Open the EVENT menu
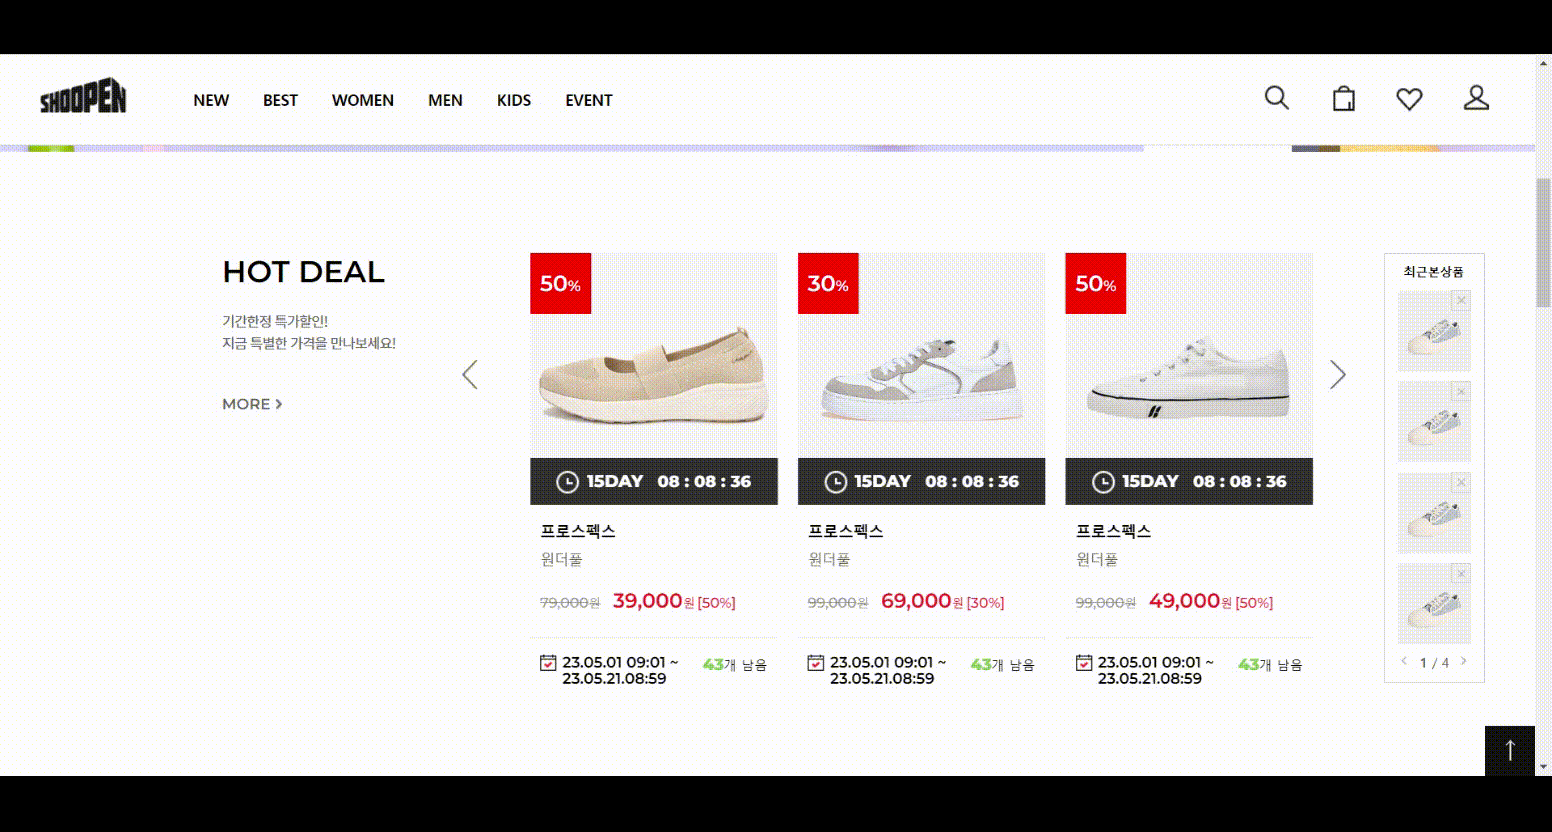The image size is (1552, 832). pos(589,100)
